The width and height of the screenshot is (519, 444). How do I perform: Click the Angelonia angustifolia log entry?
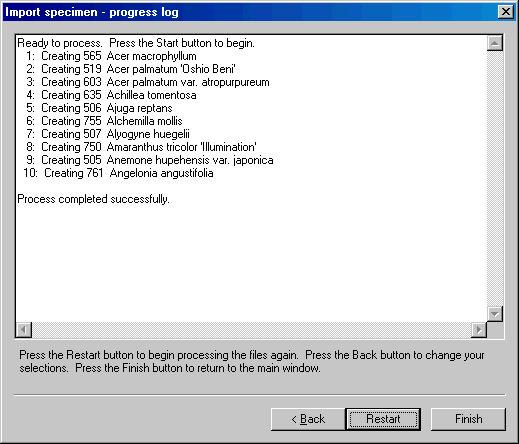[x=118, y=173]
